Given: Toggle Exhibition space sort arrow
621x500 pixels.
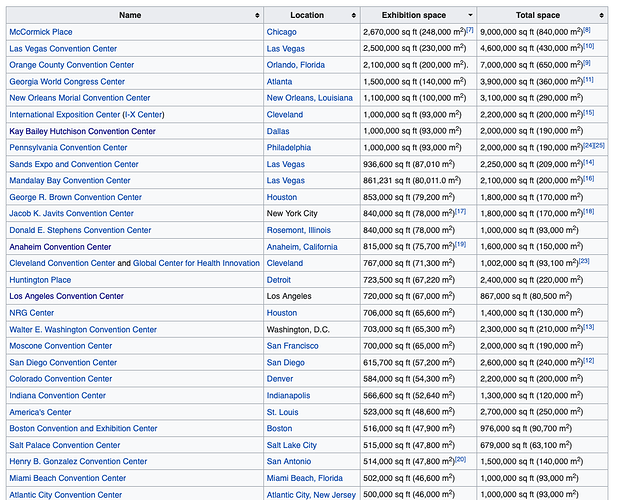Looking at the screenshot, I should 470,15.
